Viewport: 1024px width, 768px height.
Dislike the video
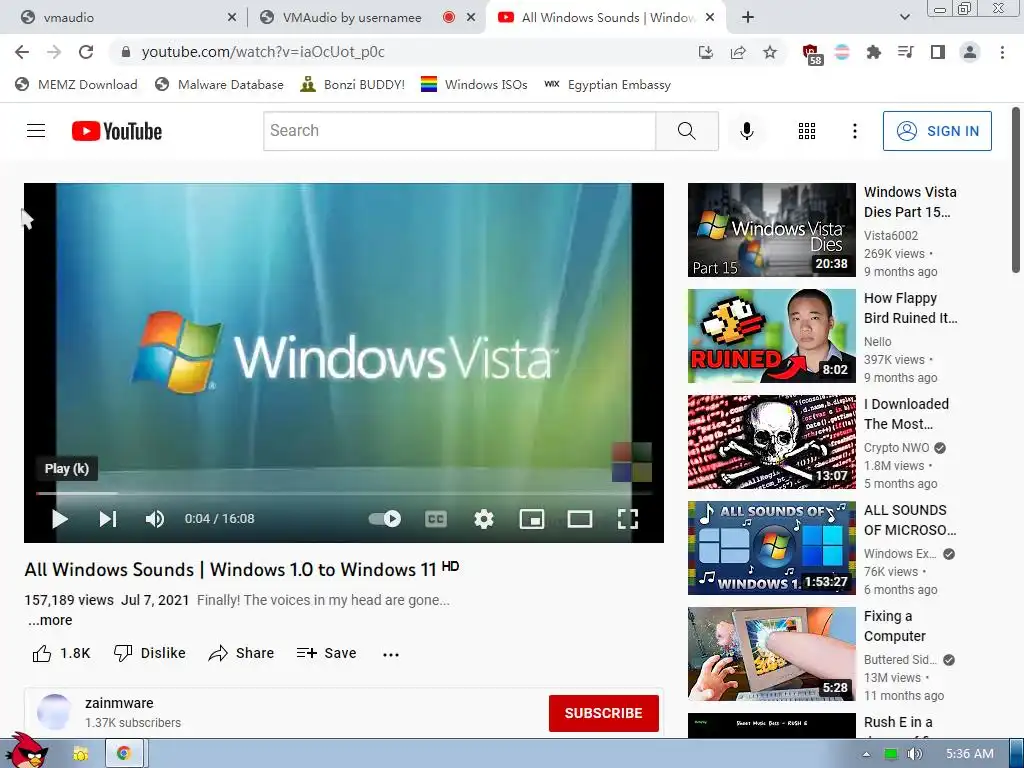pyautogui.click(x=150, y=653)
